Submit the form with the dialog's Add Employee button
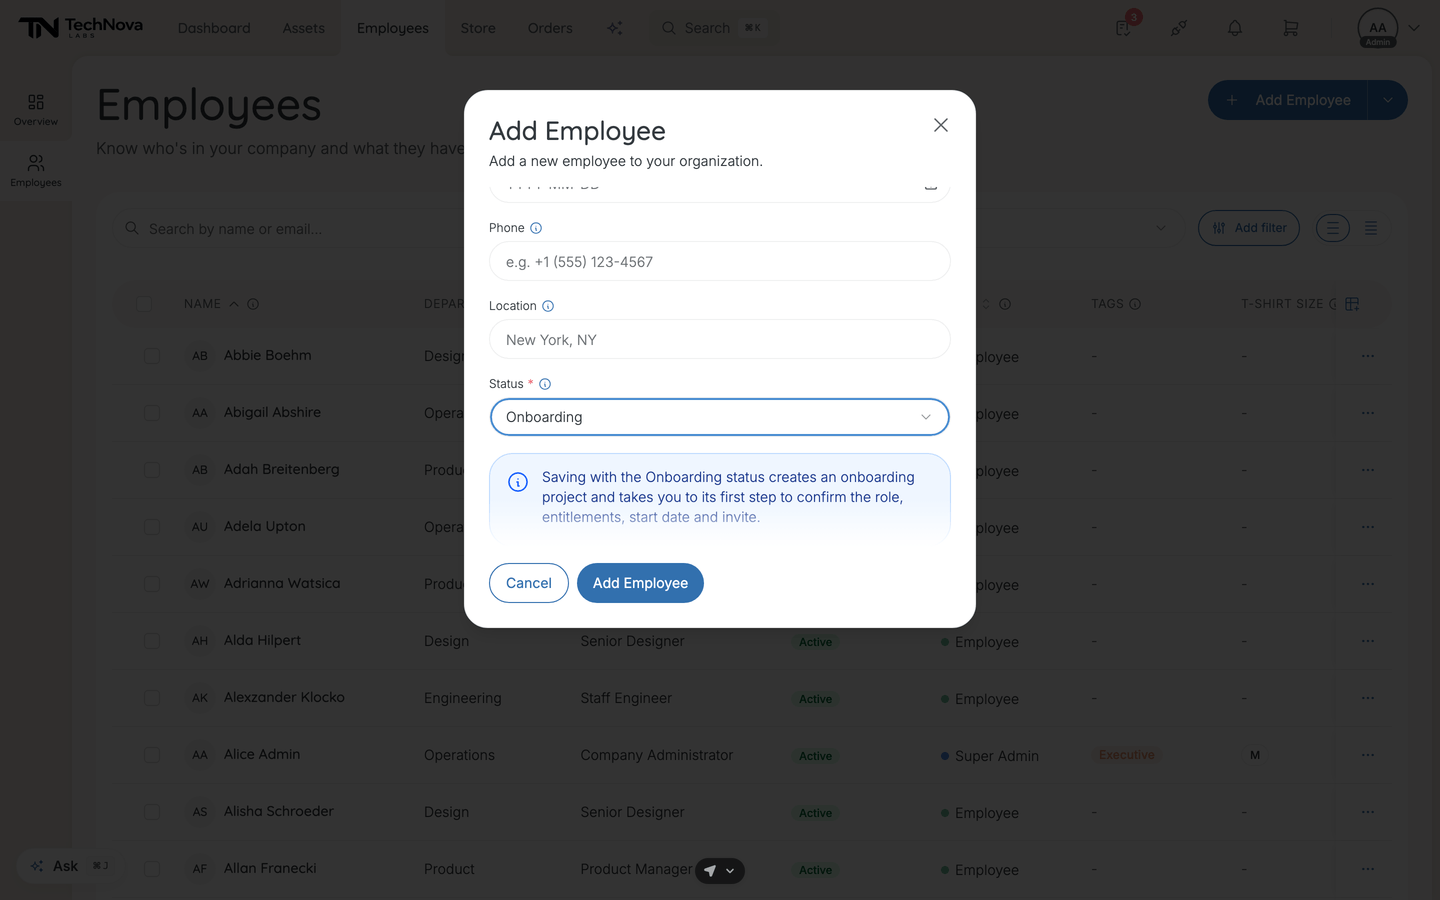The image size is (1440, 900). tap(640, 583)
